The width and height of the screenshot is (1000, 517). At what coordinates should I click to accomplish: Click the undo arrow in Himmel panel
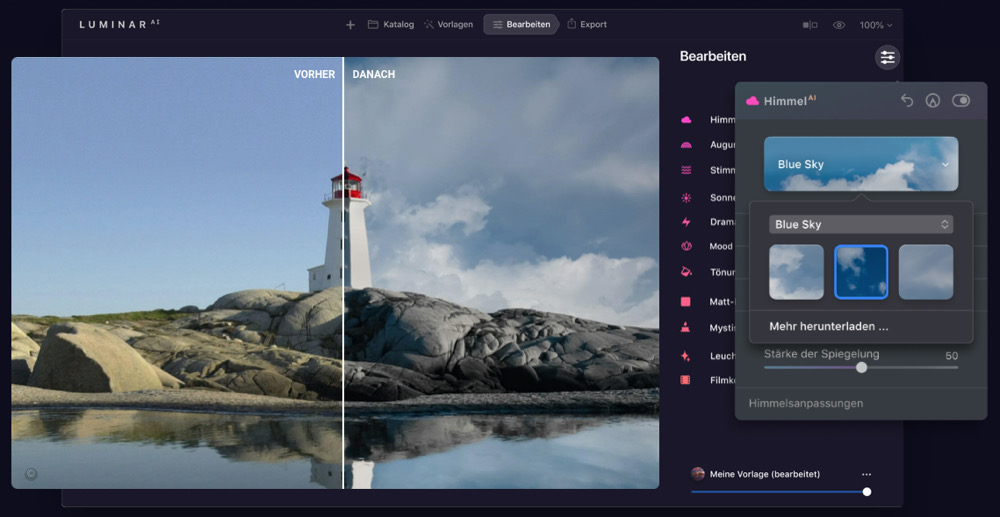[x=907, y=101]
